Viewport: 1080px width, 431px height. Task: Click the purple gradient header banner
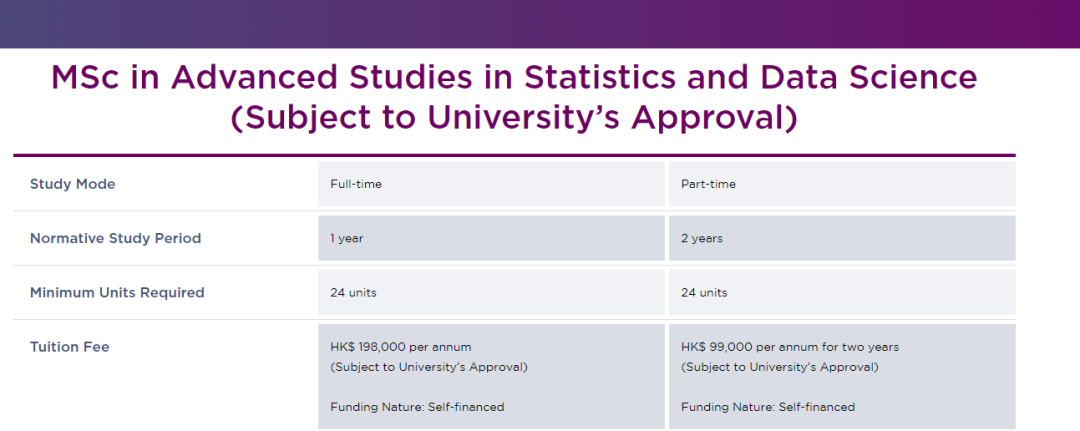tap(540, 24)
